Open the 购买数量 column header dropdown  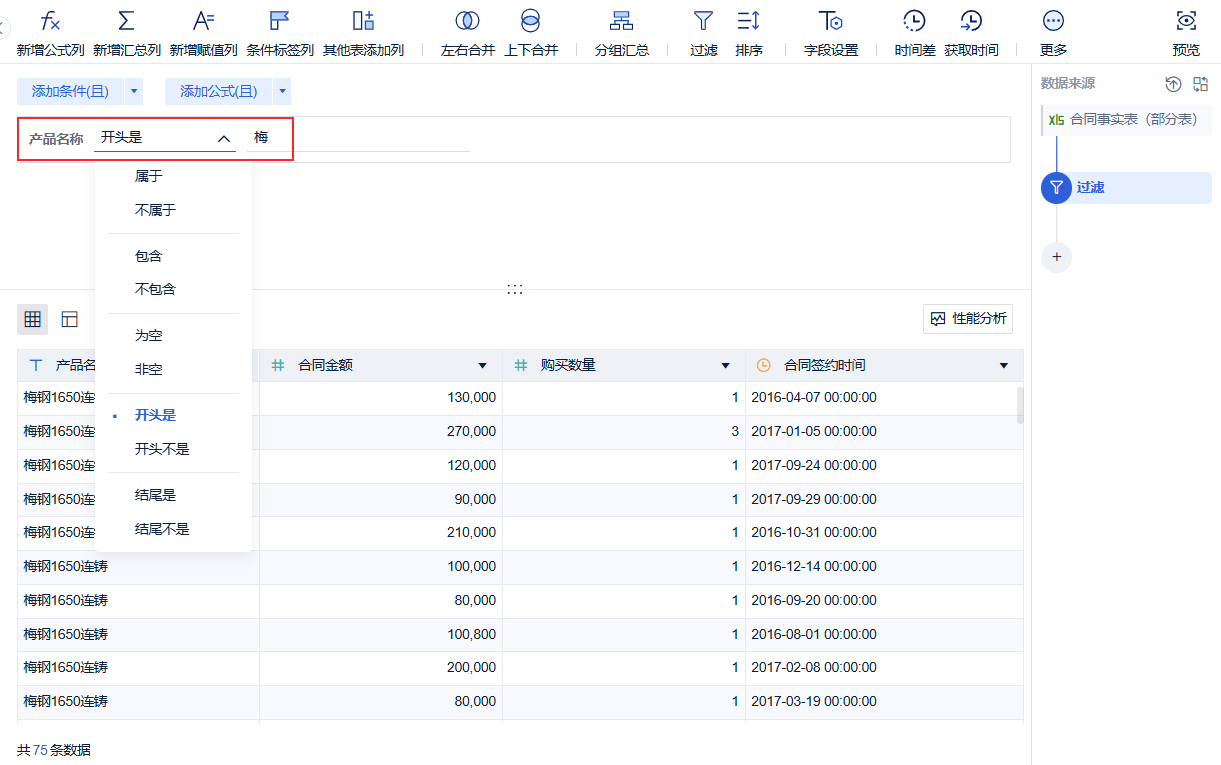pyautogui.click(x=726, y=366)
